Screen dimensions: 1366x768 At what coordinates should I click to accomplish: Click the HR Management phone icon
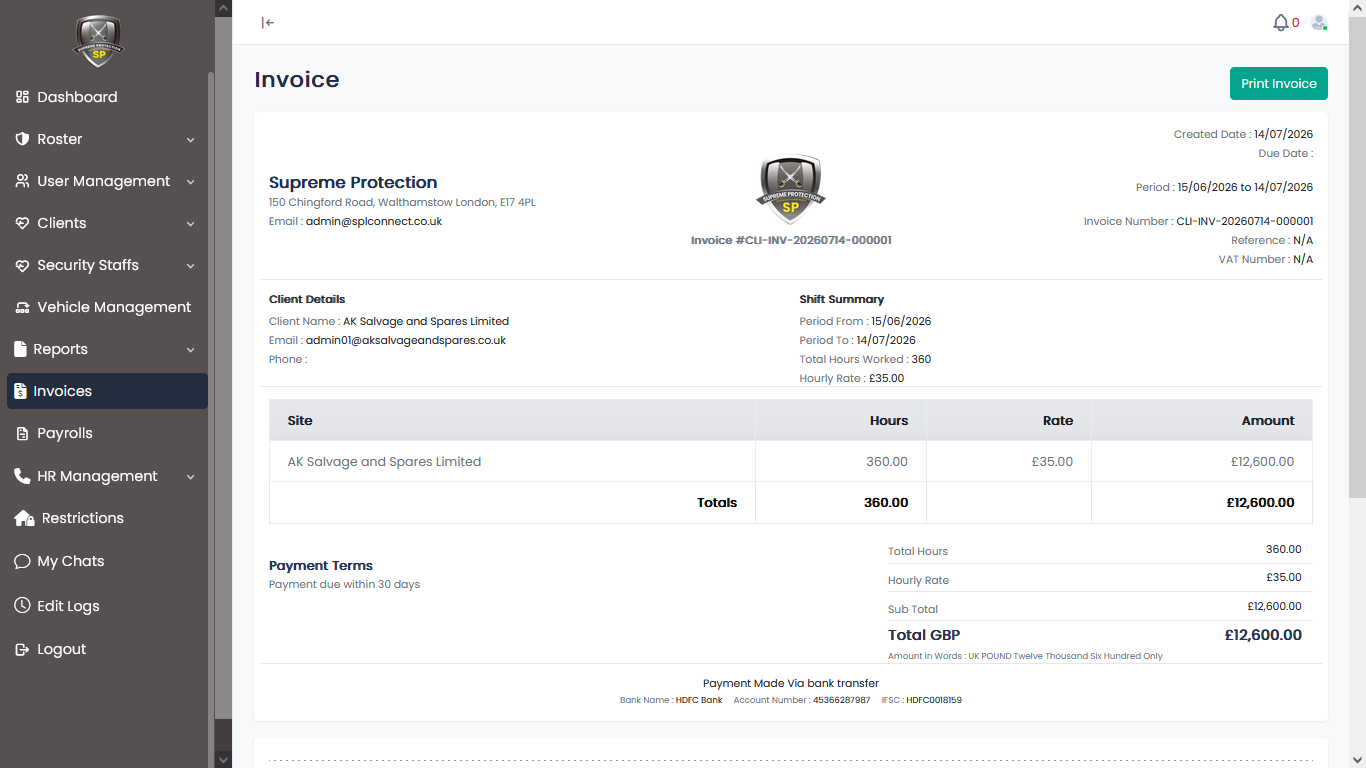tap(22, 476)
